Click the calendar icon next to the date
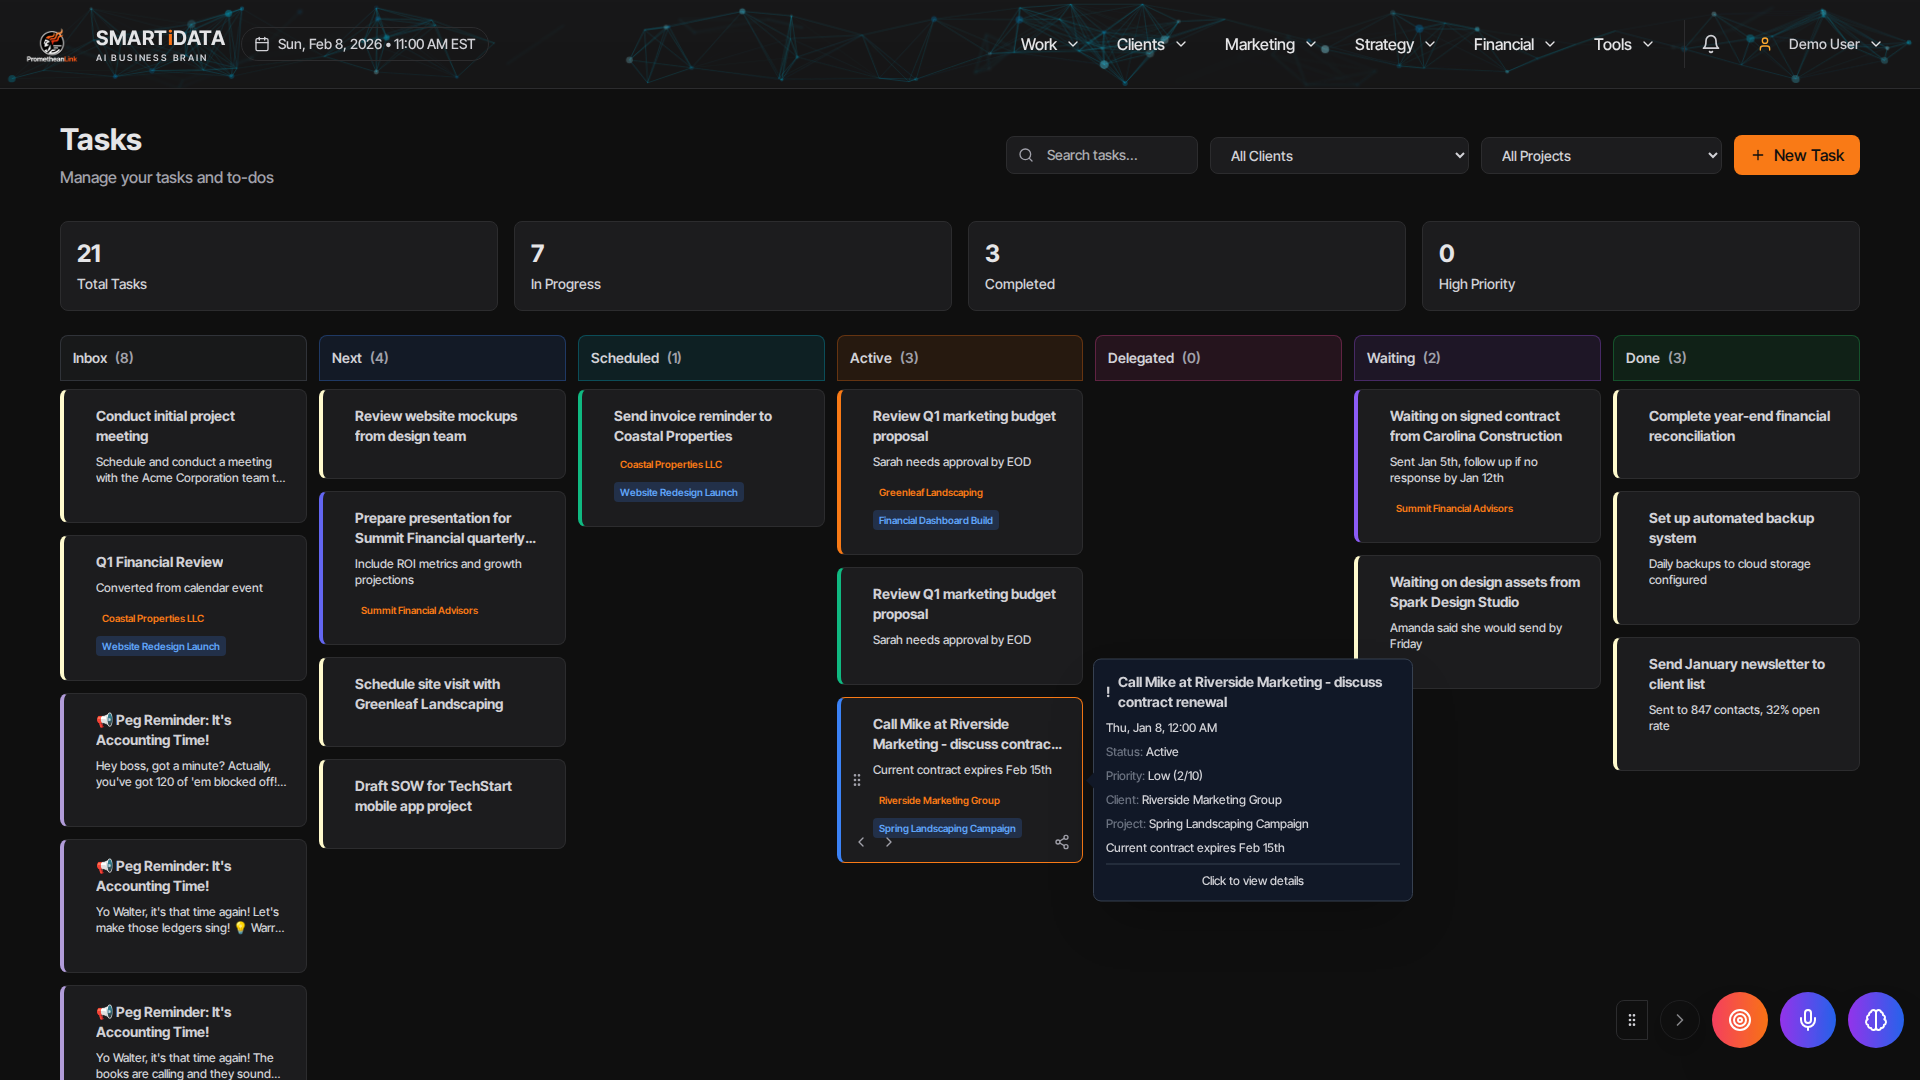This screenshot has width=1920, height=1080. click(x=262, y=44)
